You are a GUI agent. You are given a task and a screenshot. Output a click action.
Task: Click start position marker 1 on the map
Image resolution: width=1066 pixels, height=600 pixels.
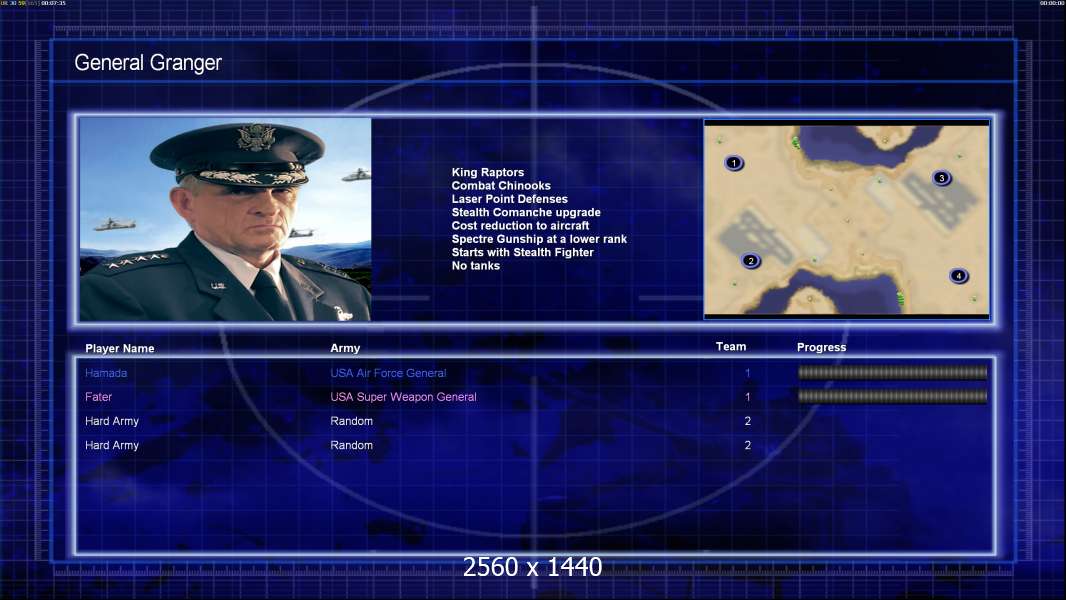734,163
